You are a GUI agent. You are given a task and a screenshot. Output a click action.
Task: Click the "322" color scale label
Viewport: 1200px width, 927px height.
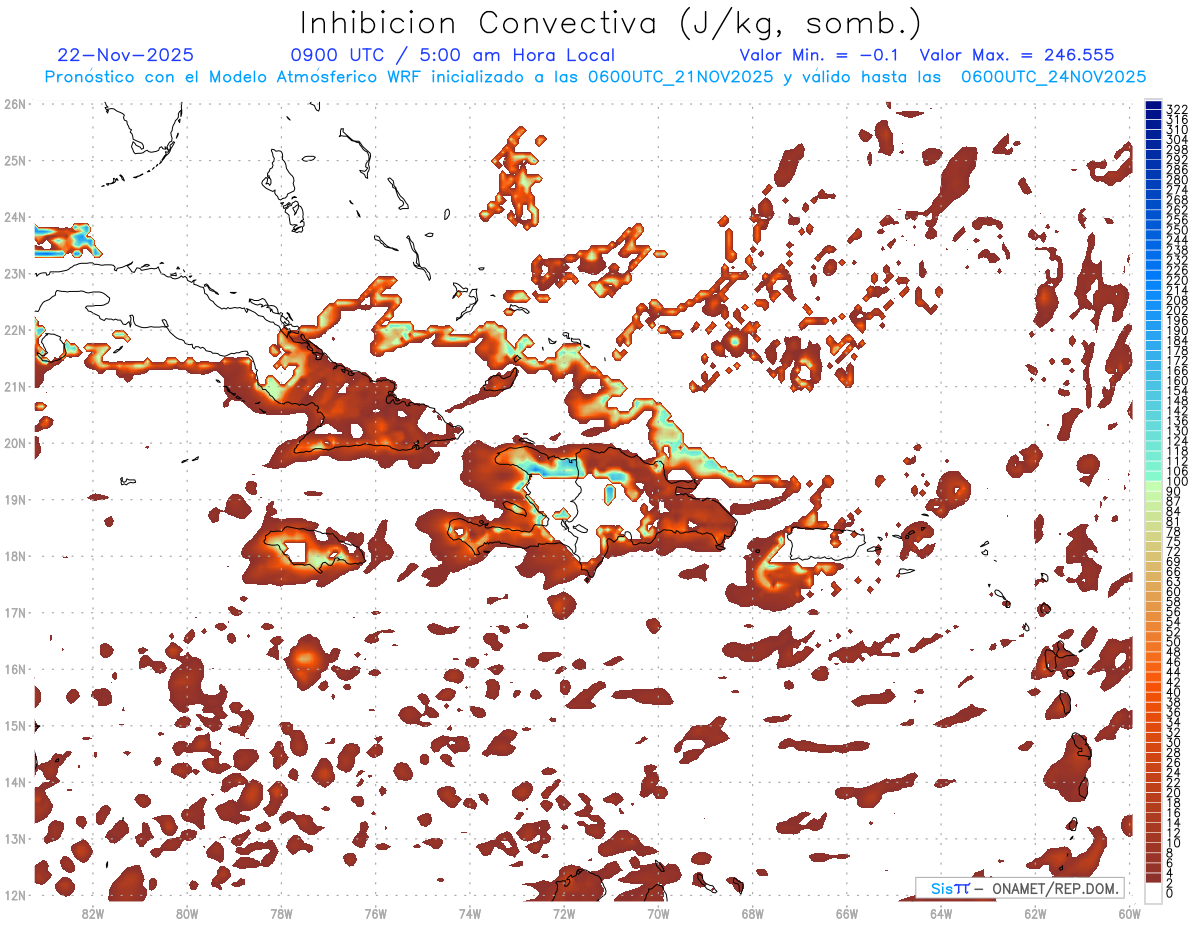[1177, 109]
